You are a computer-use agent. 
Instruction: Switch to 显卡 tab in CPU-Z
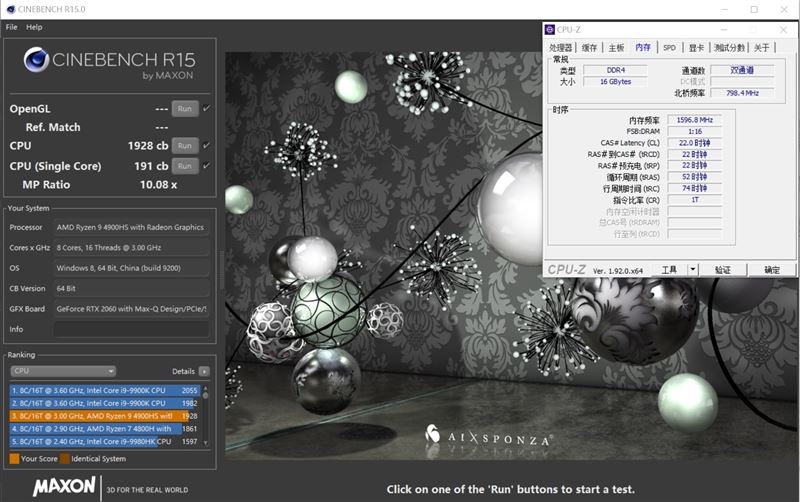[x=696, y=47]
